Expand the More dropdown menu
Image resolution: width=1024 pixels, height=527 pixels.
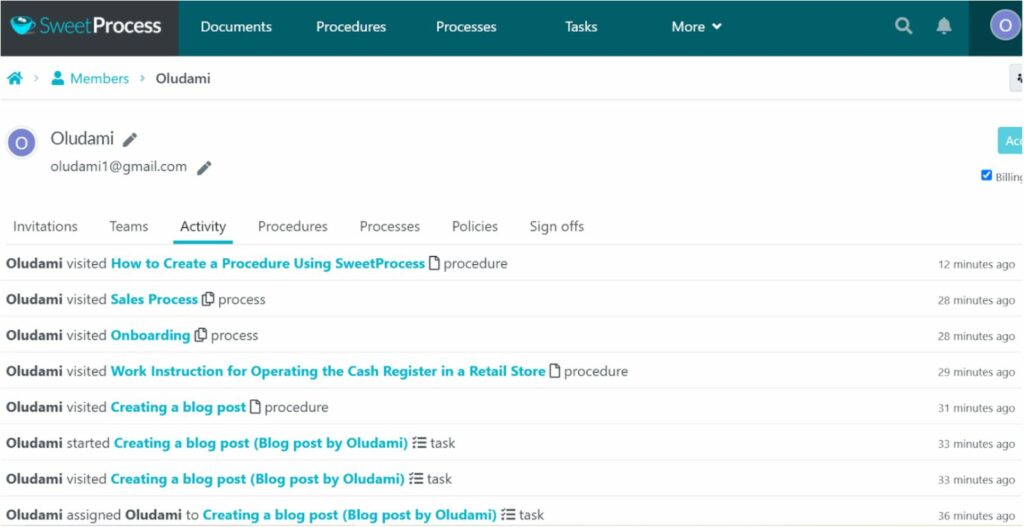coord(696,27)
